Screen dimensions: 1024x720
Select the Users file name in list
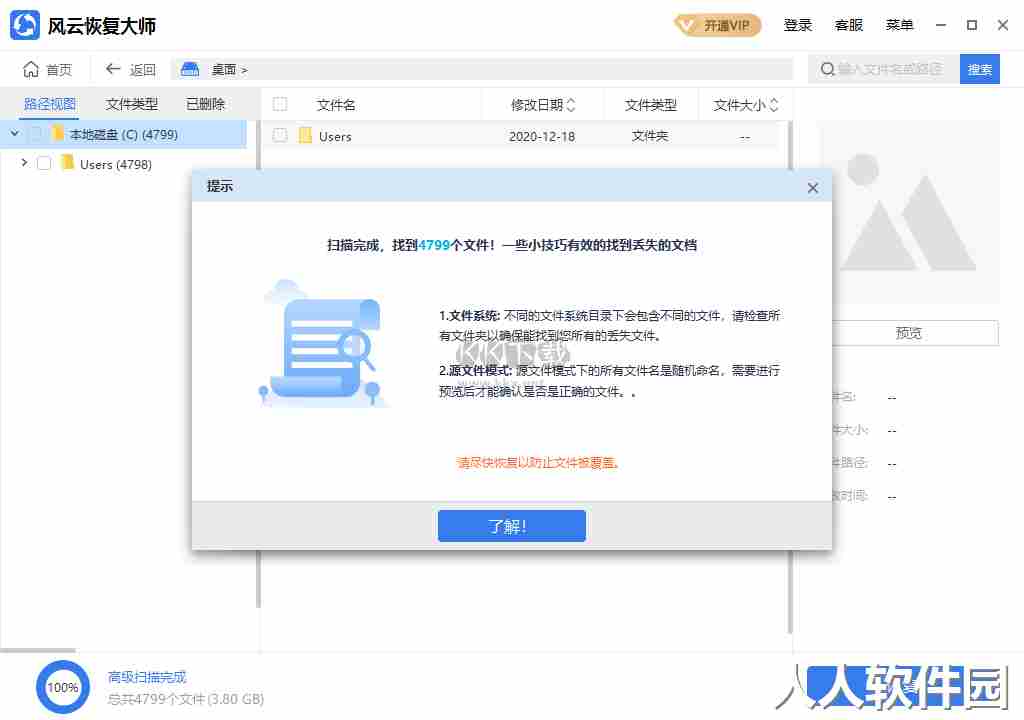pyautogui.click(x=335, y=137)
